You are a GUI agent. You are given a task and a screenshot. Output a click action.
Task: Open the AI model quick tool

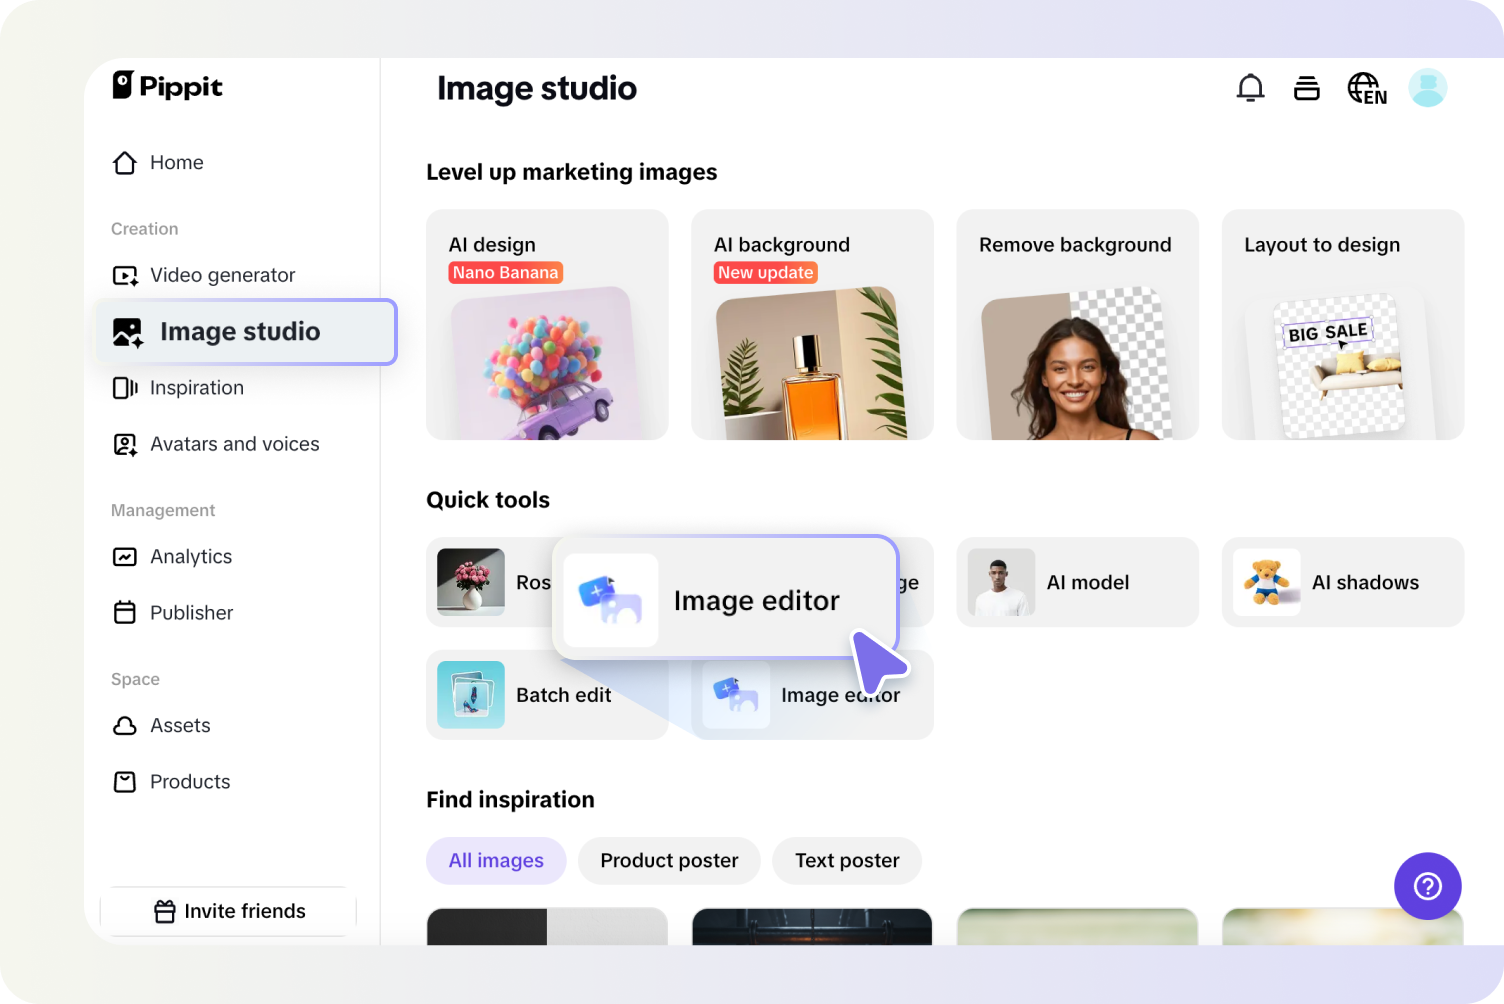pyautogui.click(x=1077, y=582)
